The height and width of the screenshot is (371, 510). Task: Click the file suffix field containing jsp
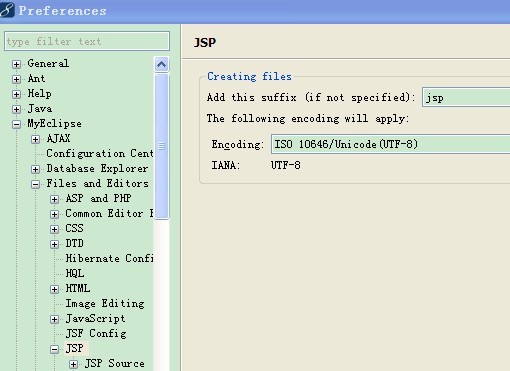[x=466, y=97]
